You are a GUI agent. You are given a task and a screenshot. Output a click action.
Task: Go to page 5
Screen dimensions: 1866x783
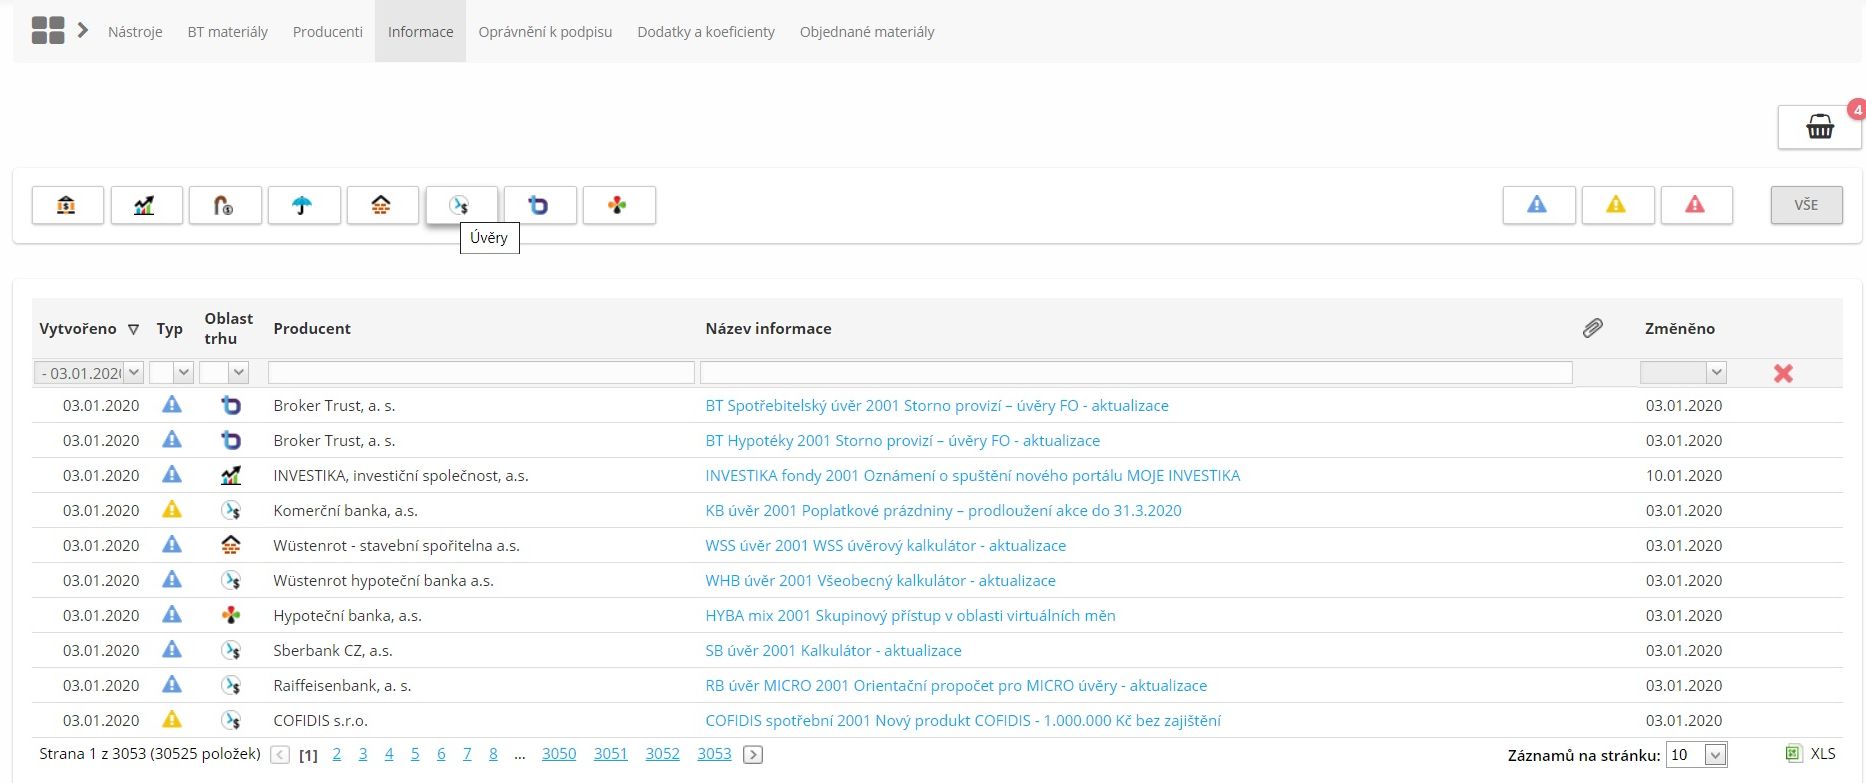(415, 754)
